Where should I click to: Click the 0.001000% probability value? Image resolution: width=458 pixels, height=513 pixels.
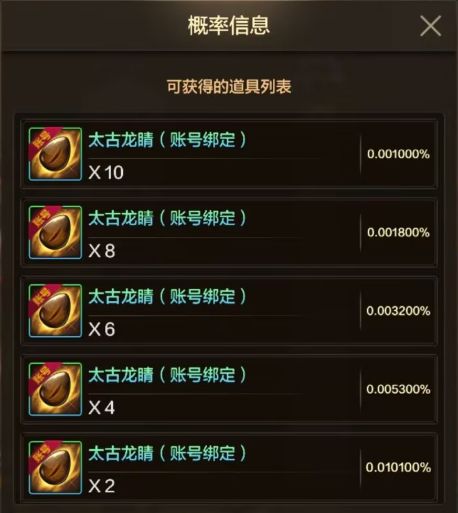coord(398,154)
